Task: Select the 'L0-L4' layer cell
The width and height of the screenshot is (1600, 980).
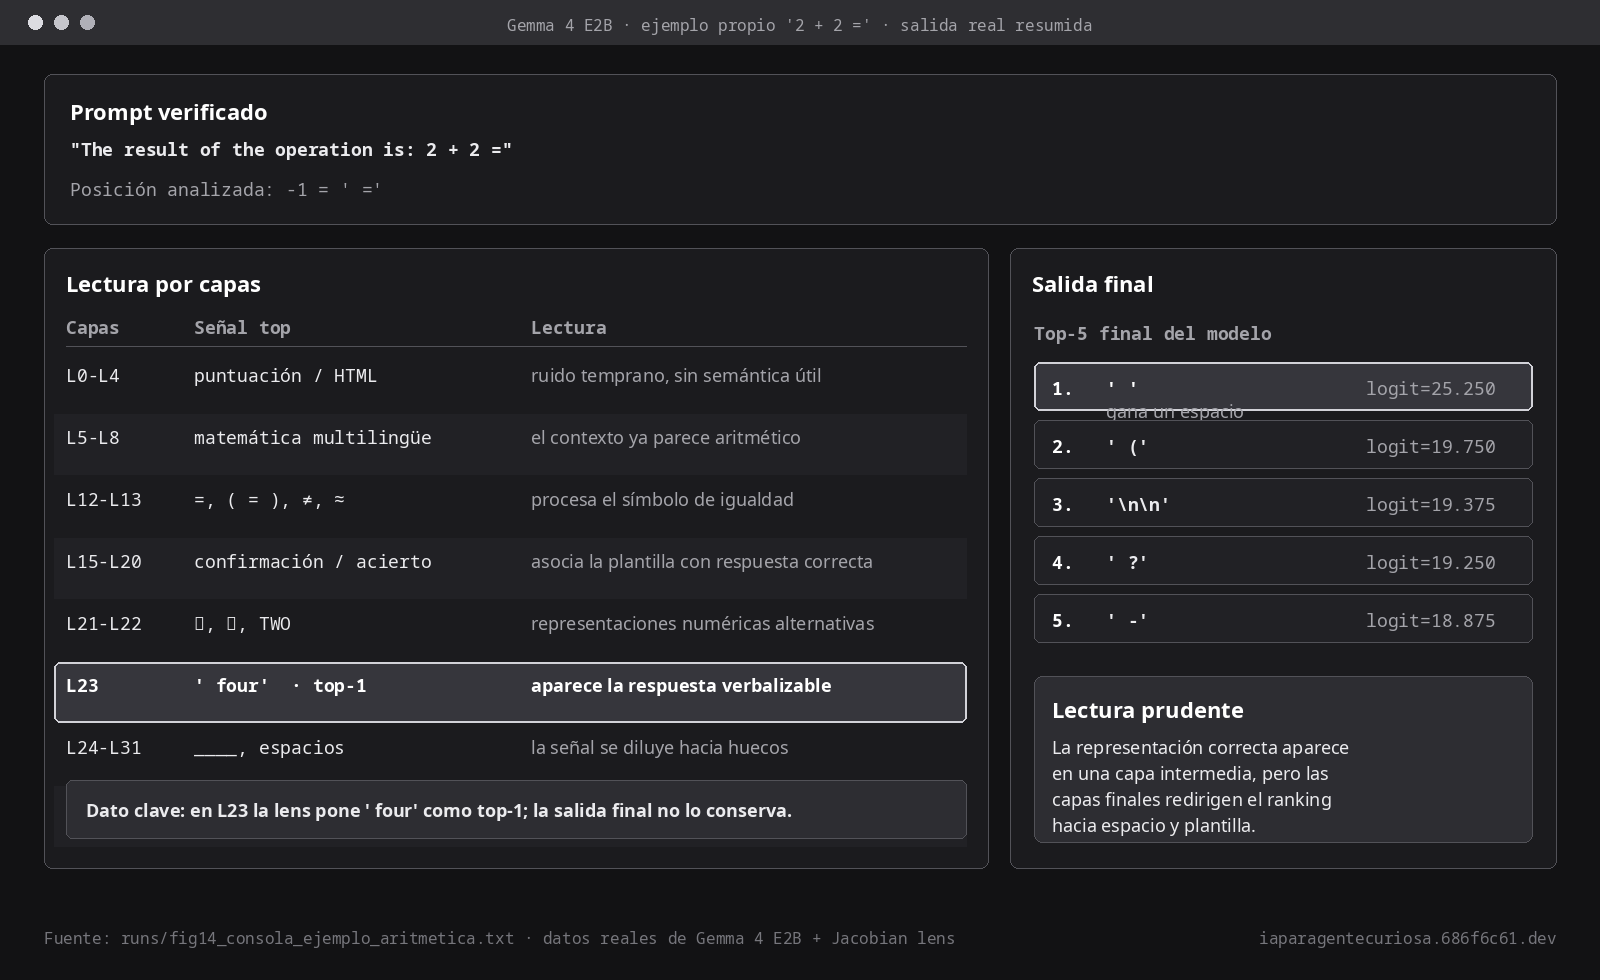Action: (x=92, y=376)
